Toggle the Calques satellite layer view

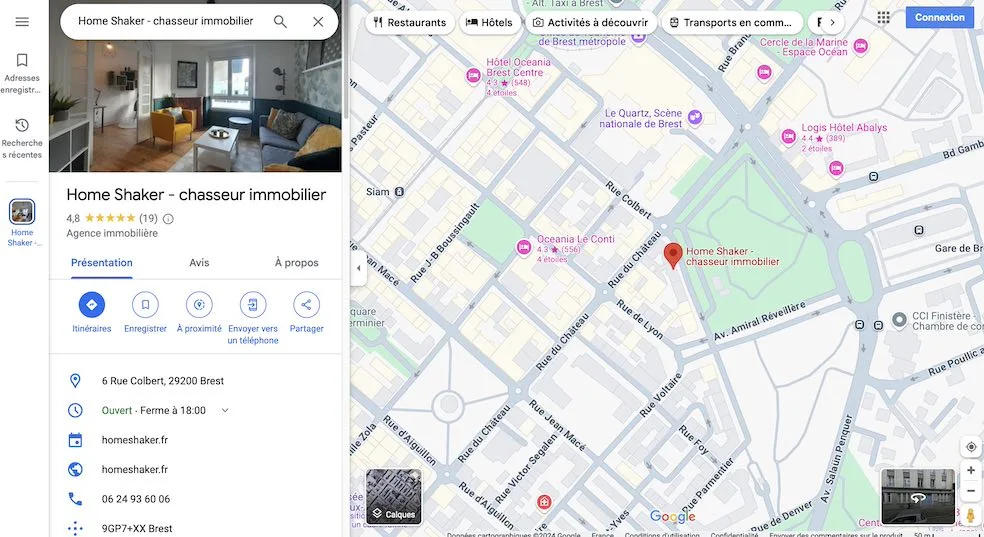pos(394,496)
